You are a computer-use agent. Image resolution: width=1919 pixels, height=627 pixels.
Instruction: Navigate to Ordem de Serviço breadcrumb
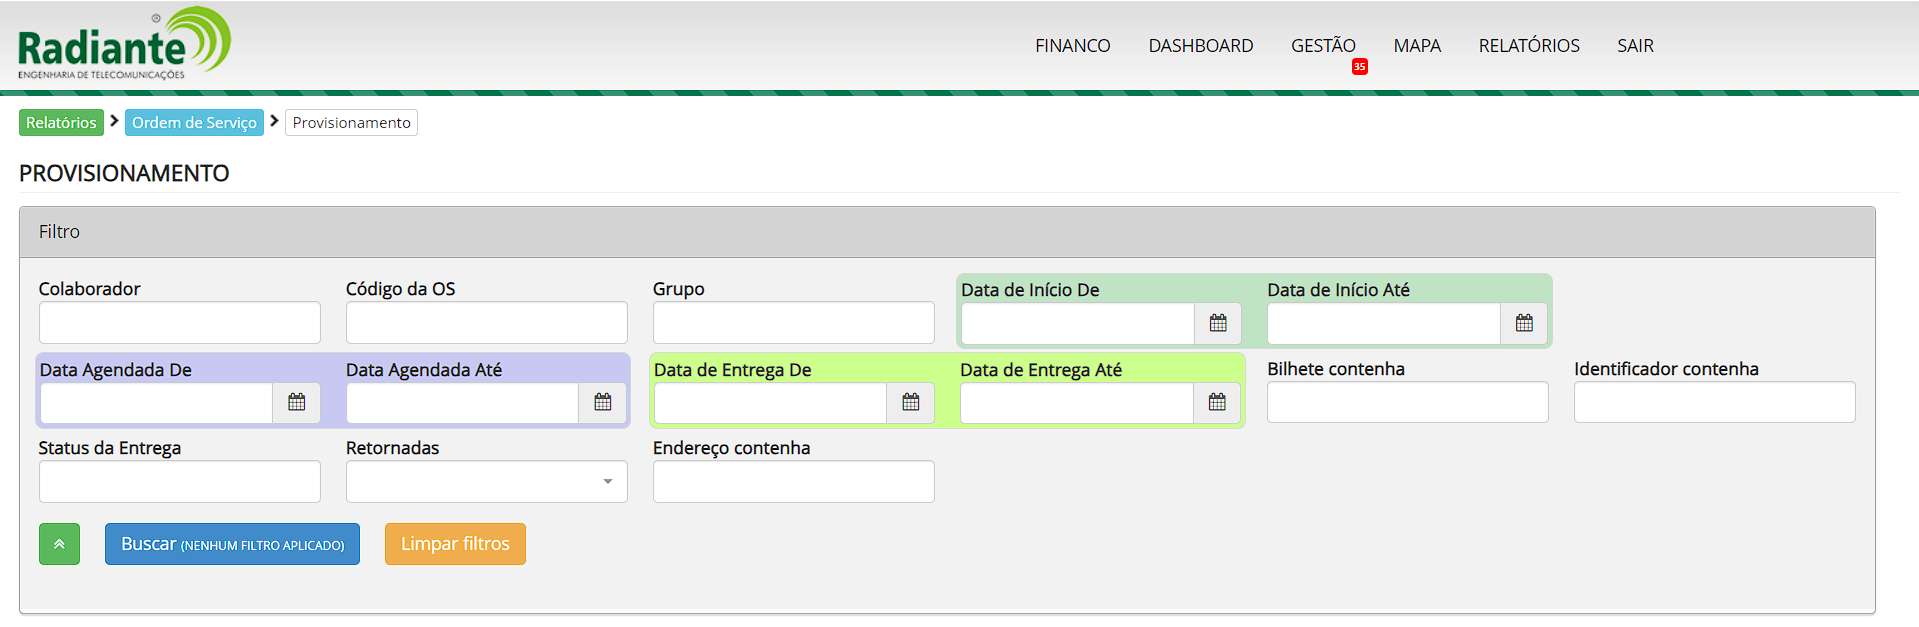coord(194,122)
